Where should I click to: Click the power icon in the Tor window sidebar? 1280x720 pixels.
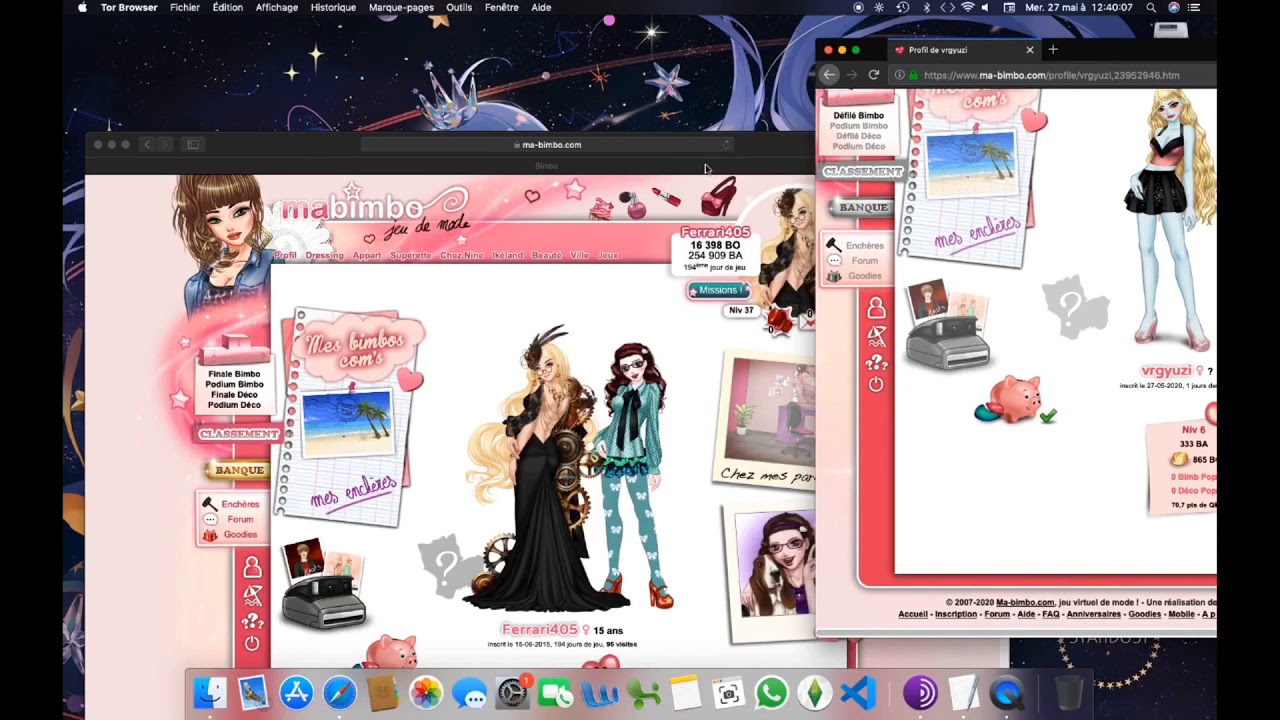click(x=876, y=384)
